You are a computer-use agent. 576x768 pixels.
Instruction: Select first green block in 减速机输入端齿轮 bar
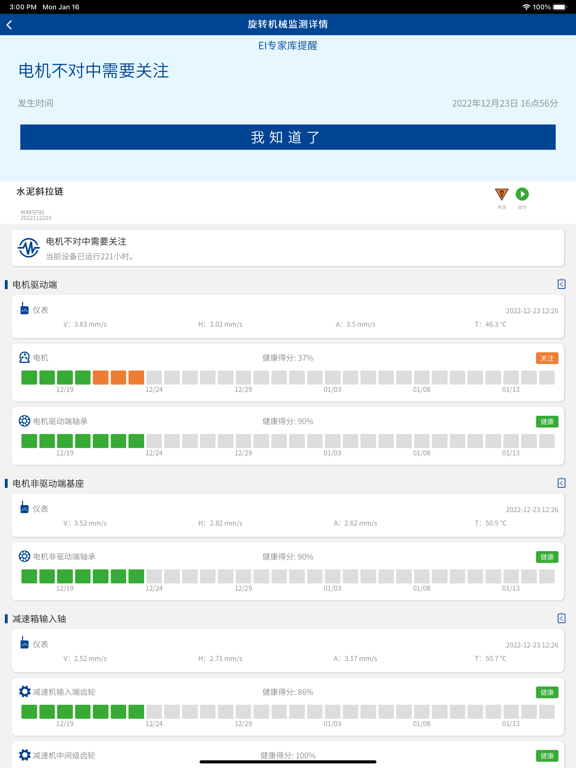pyautogui.click(x=29, y=712)
